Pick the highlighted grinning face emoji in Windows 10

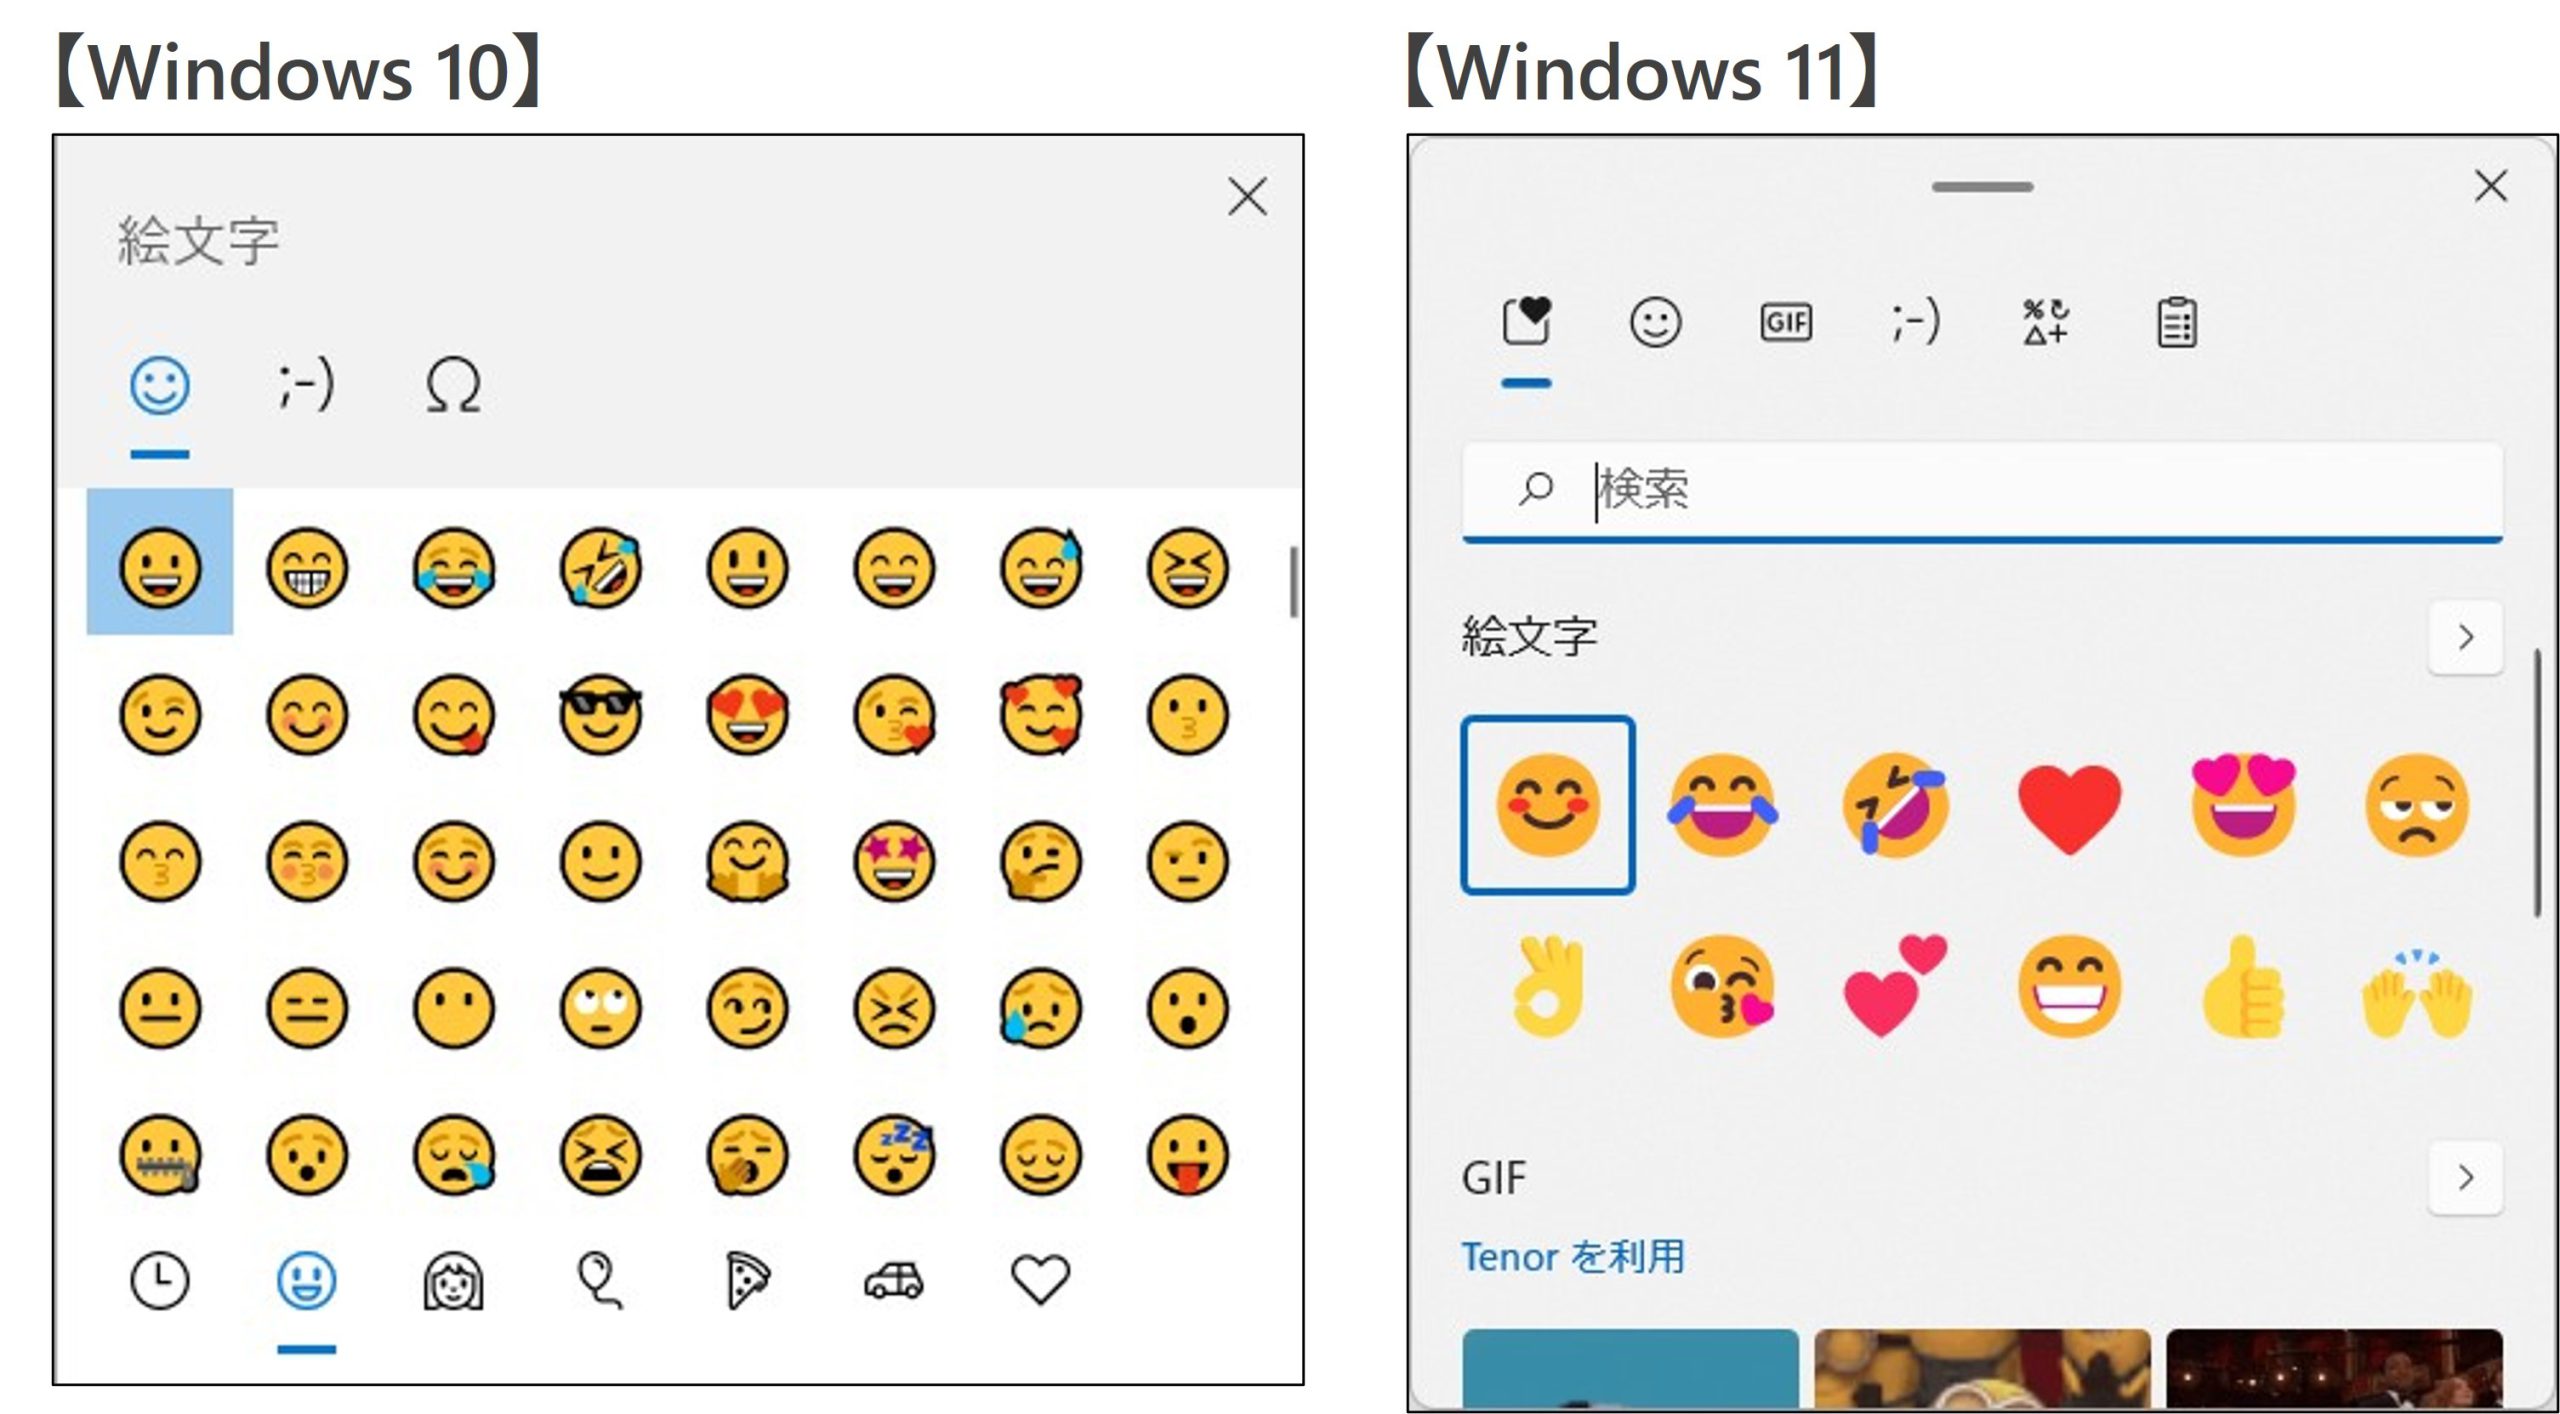160,562
